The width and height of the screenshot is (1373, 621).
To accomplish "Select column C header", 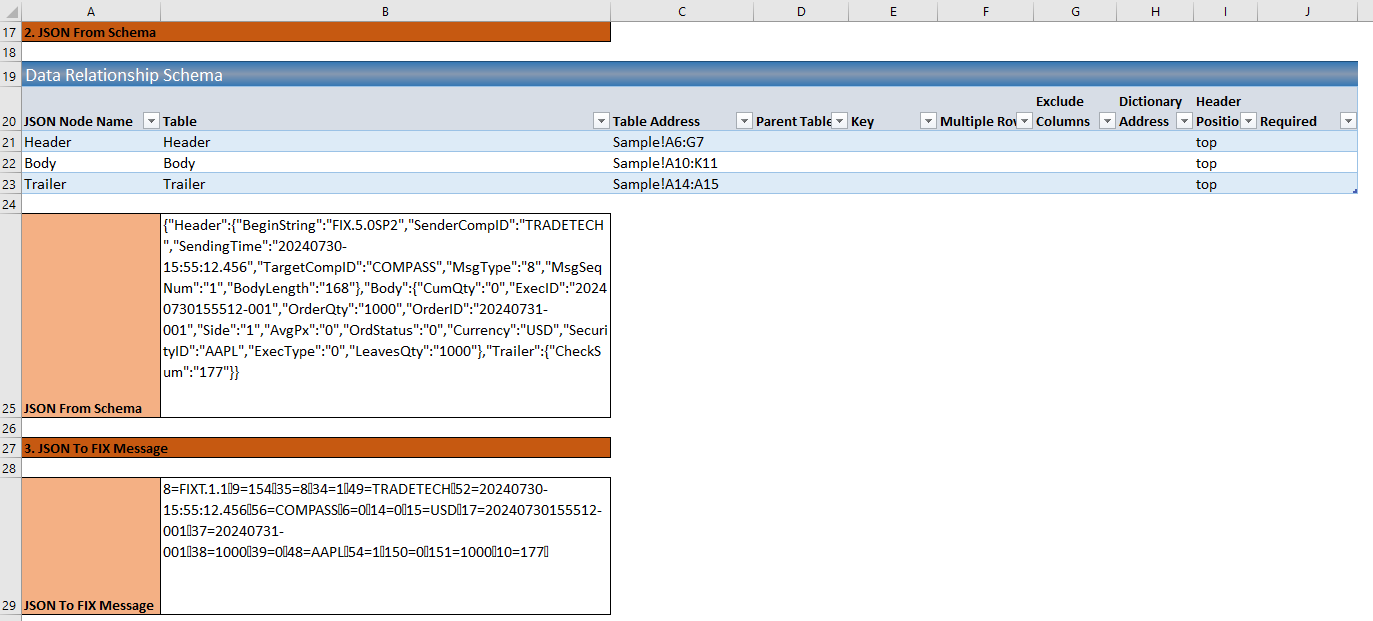I will pyautogui.click(x=681, y=11).
